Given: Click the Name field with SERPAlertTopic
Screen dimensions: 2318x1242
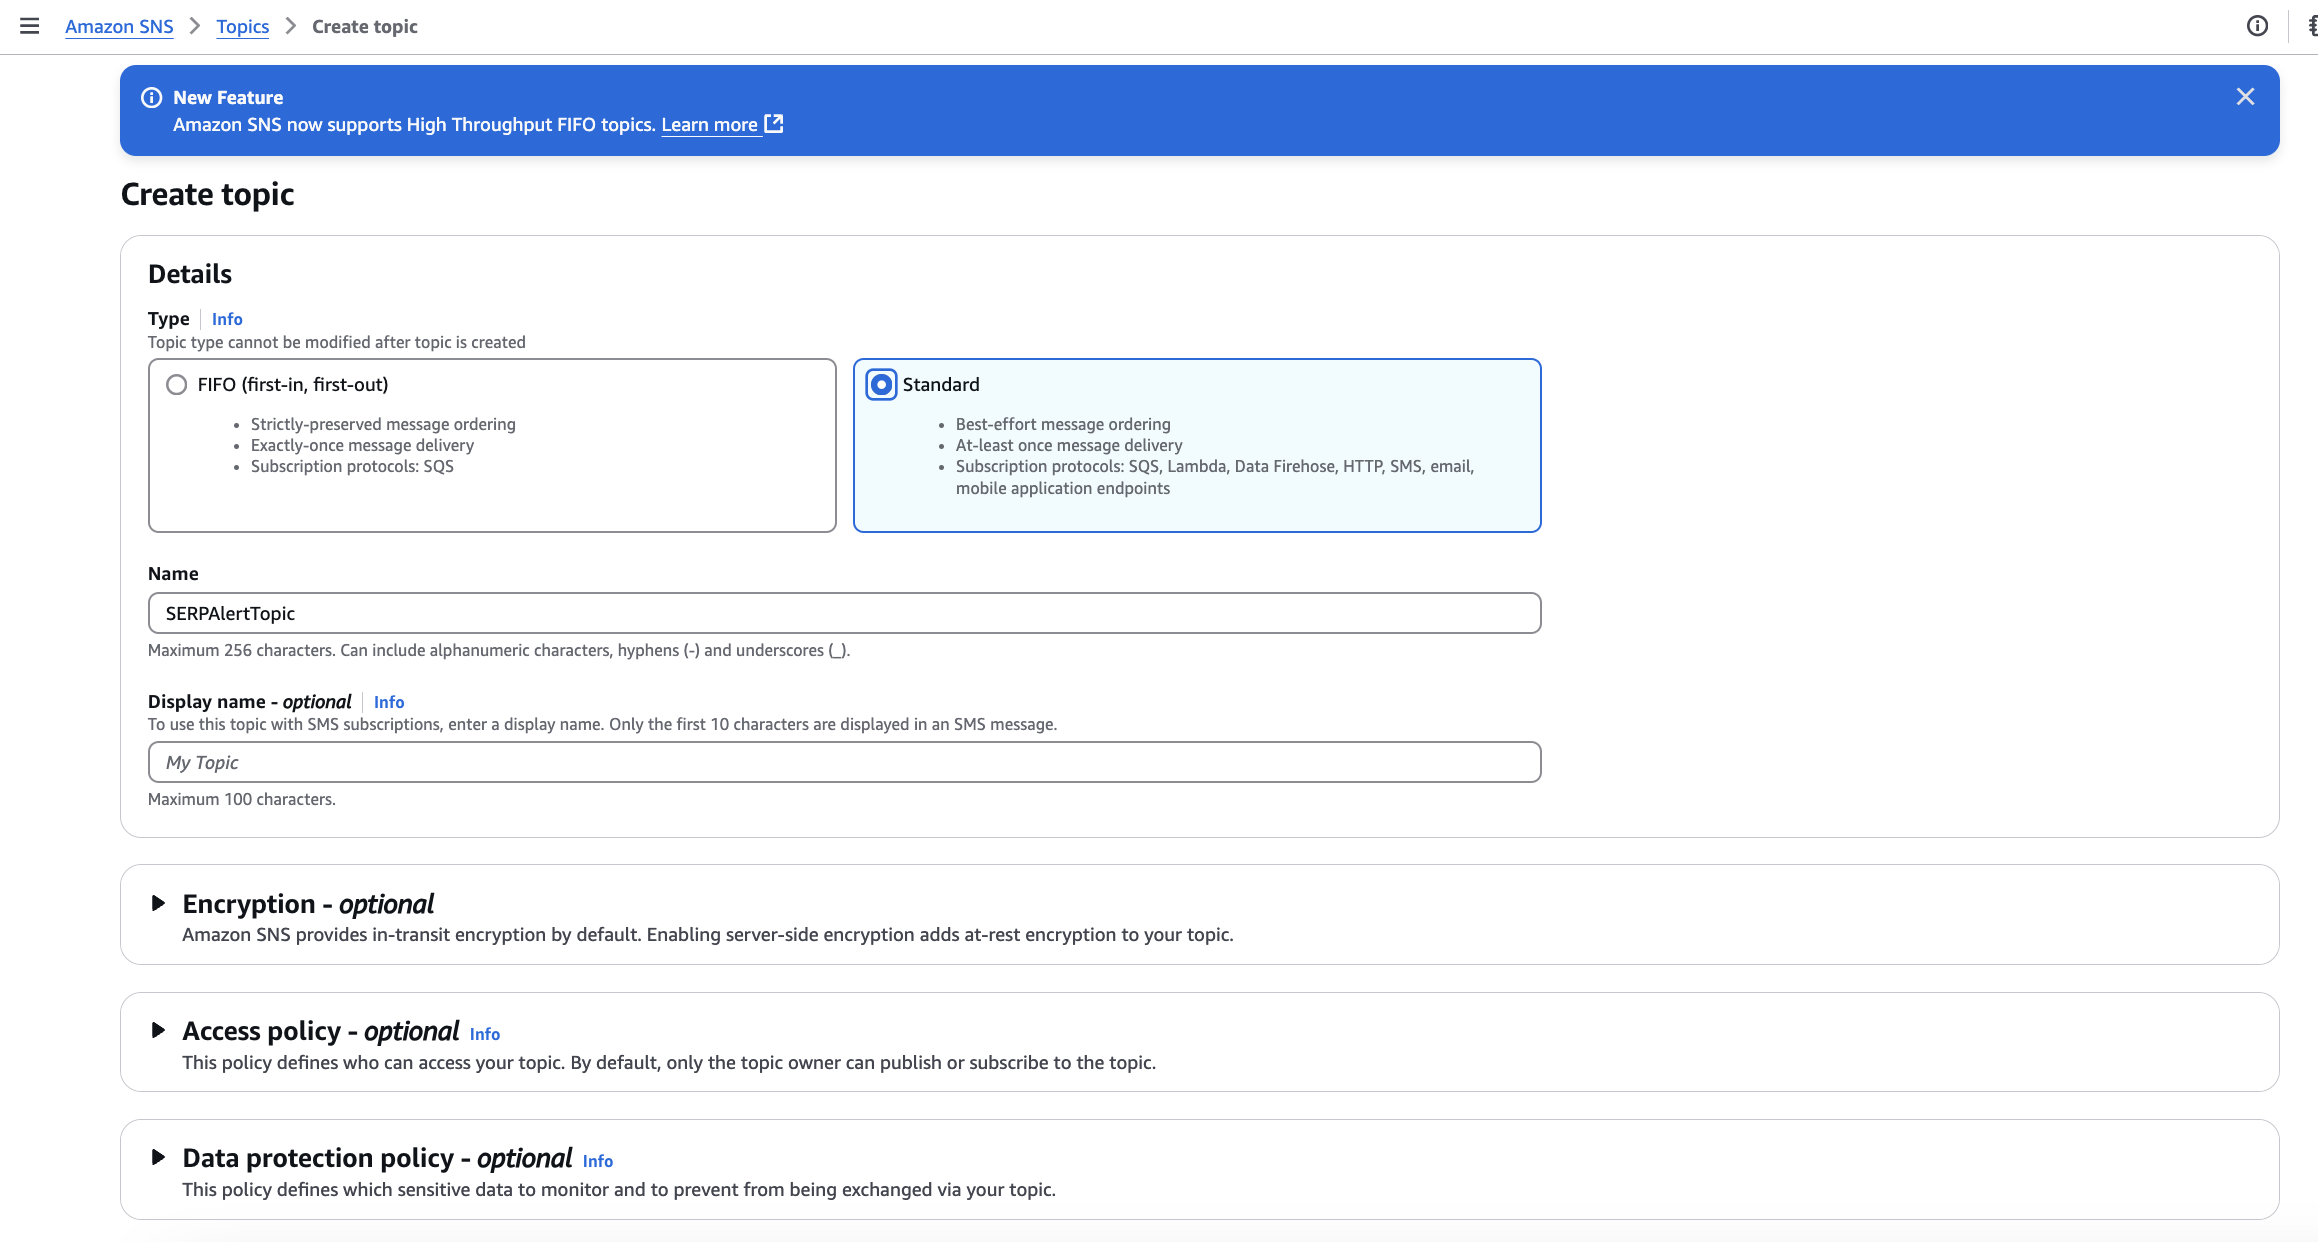Looking at the screenshot, I should pos(844,613).
